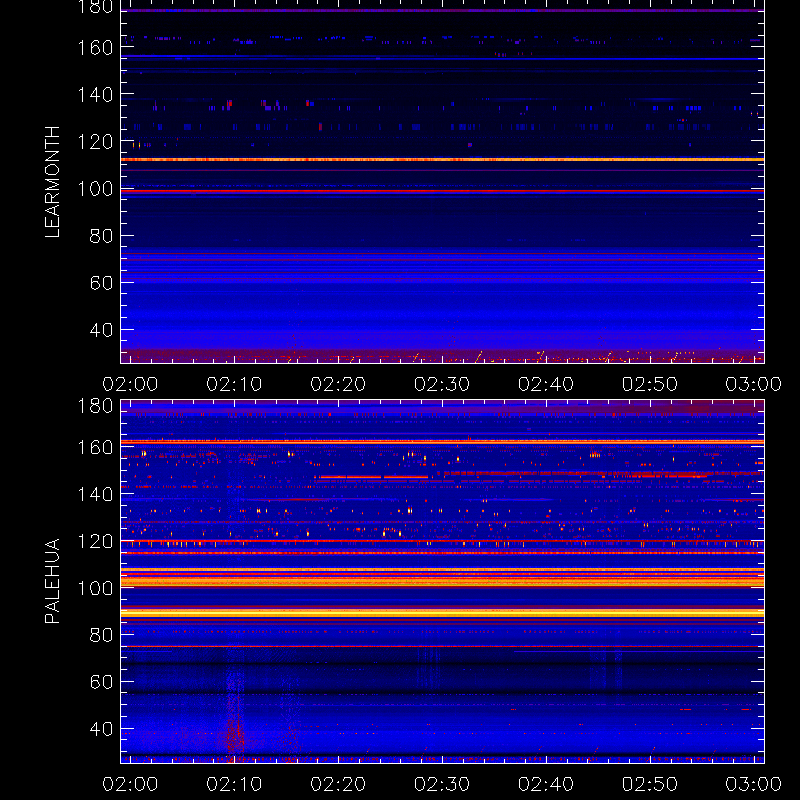Click the 80 tick label on the Learmonth plot
800x800 pixels.
101,236
